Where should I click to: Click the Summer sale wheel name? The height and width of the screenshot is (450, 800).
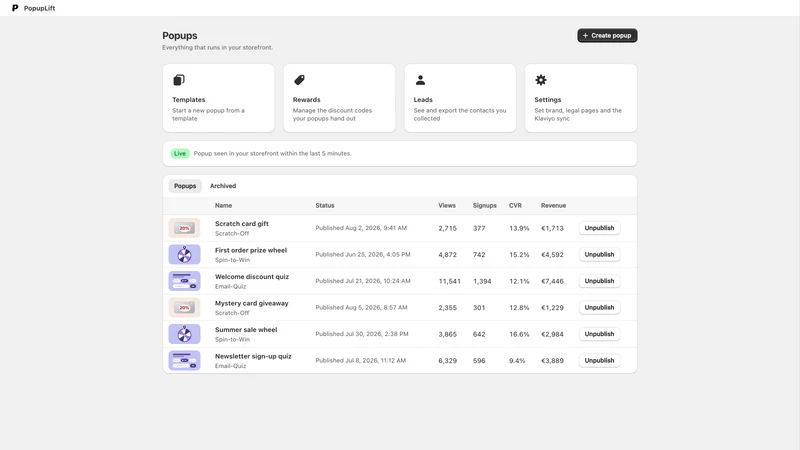(246, 330)
